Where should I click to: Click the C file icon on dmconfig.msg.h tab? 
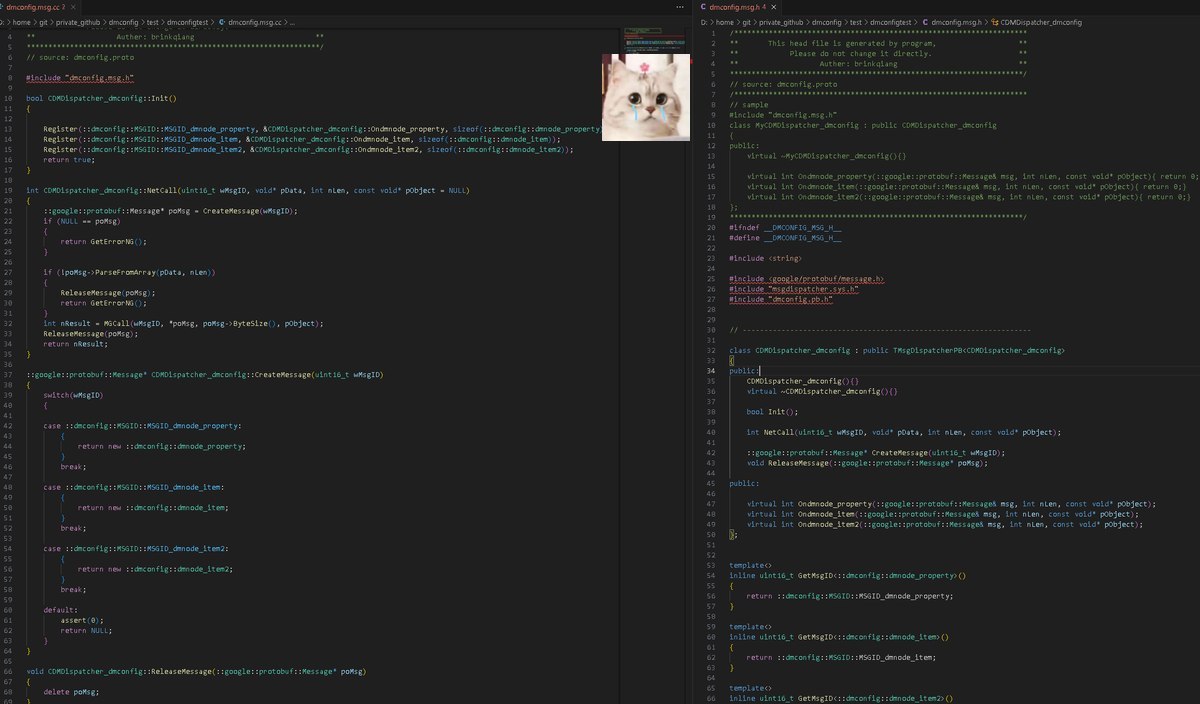click(x=703, y=7)
